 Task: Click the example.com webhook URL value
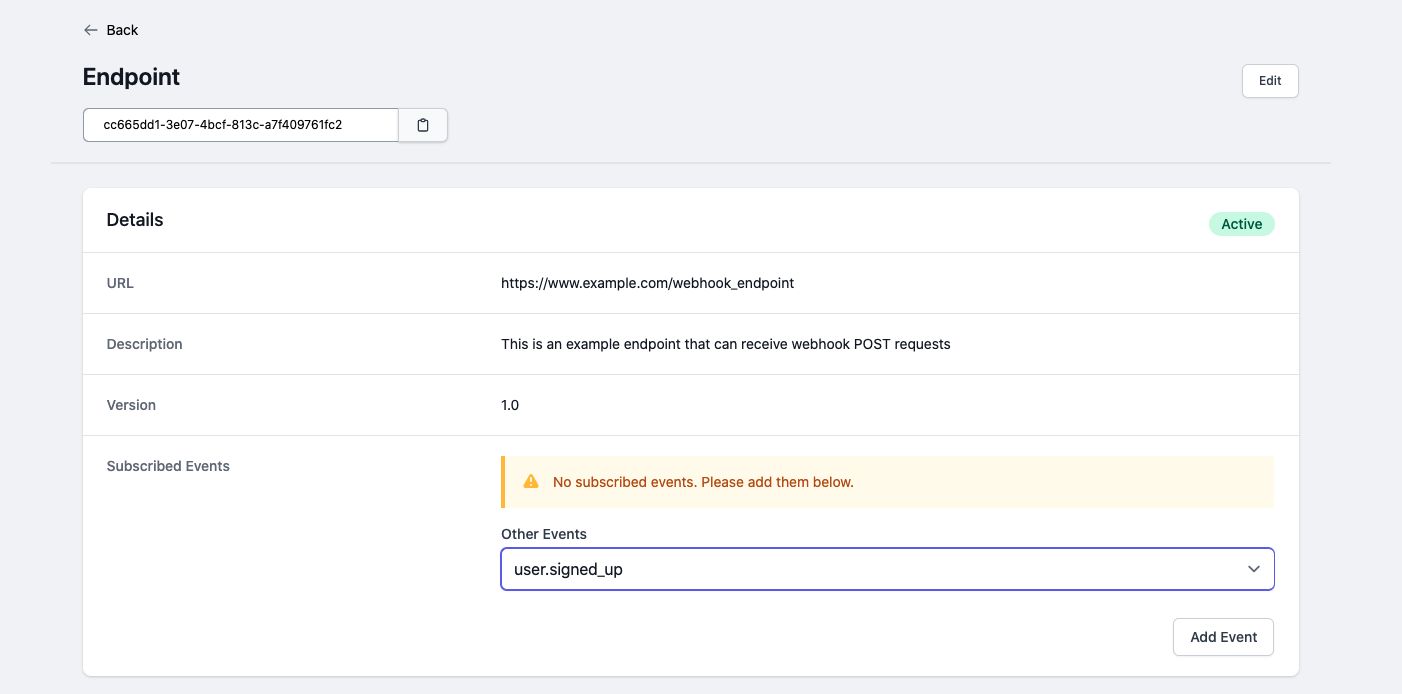click(x=647, y=283)
